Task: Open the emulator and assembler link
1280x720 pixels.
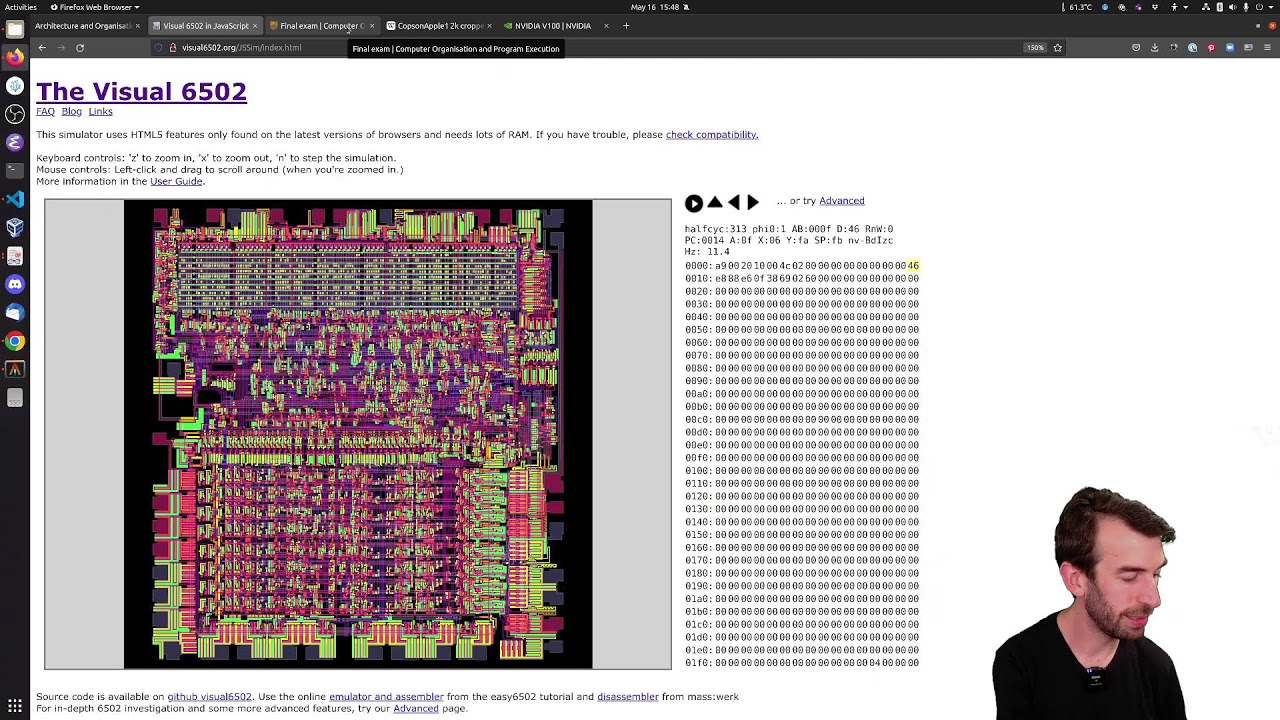Action: point(386,696)
